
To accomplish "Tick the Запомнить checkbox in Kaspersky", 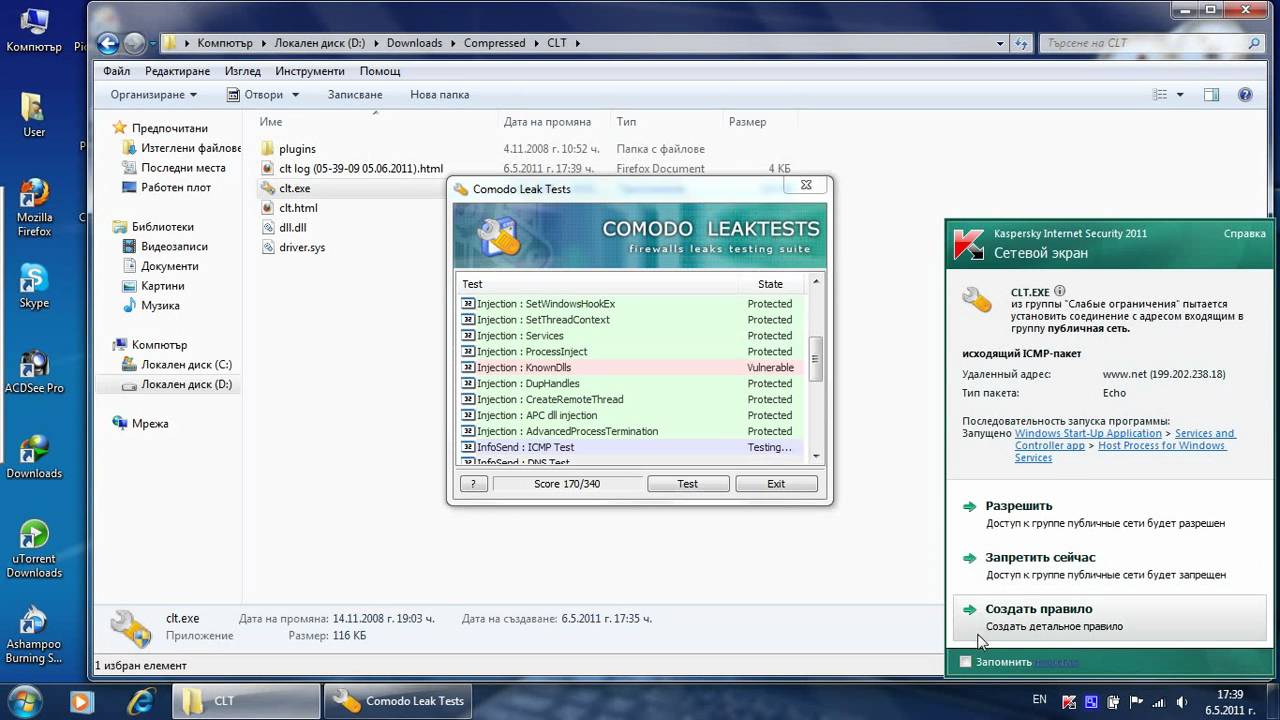I will 965,661.
